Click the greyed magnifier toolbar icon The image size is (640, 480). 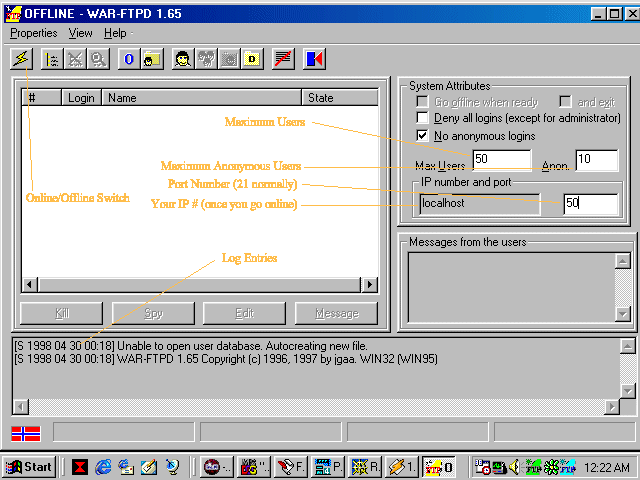click(x=98, y=59)
